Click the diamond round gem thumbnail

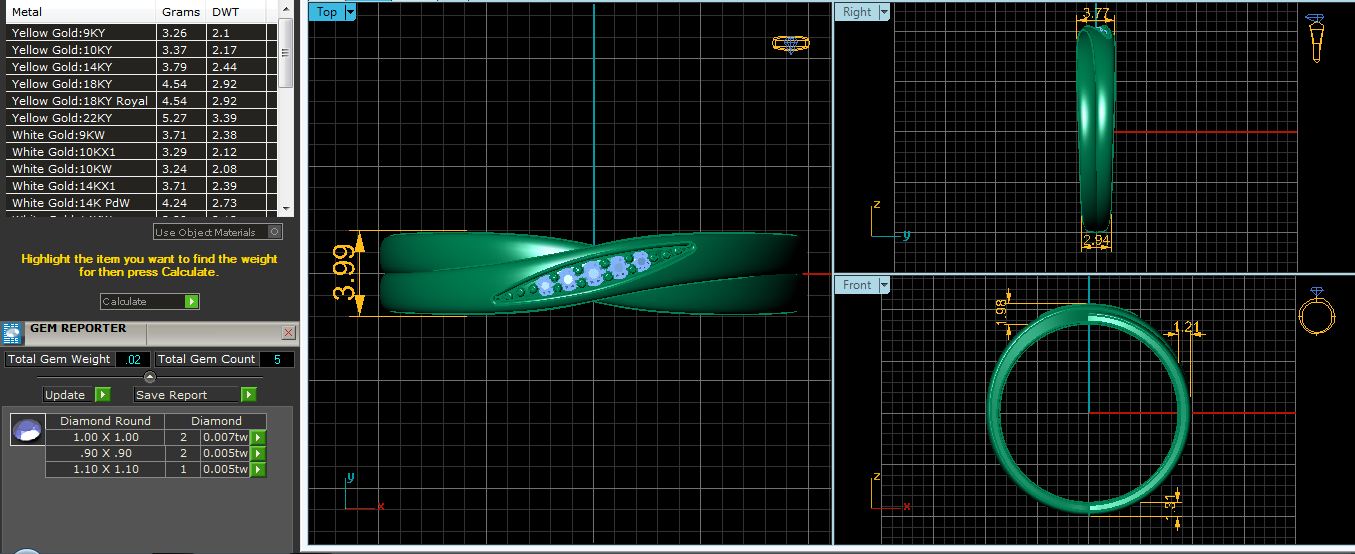[27, 430]
